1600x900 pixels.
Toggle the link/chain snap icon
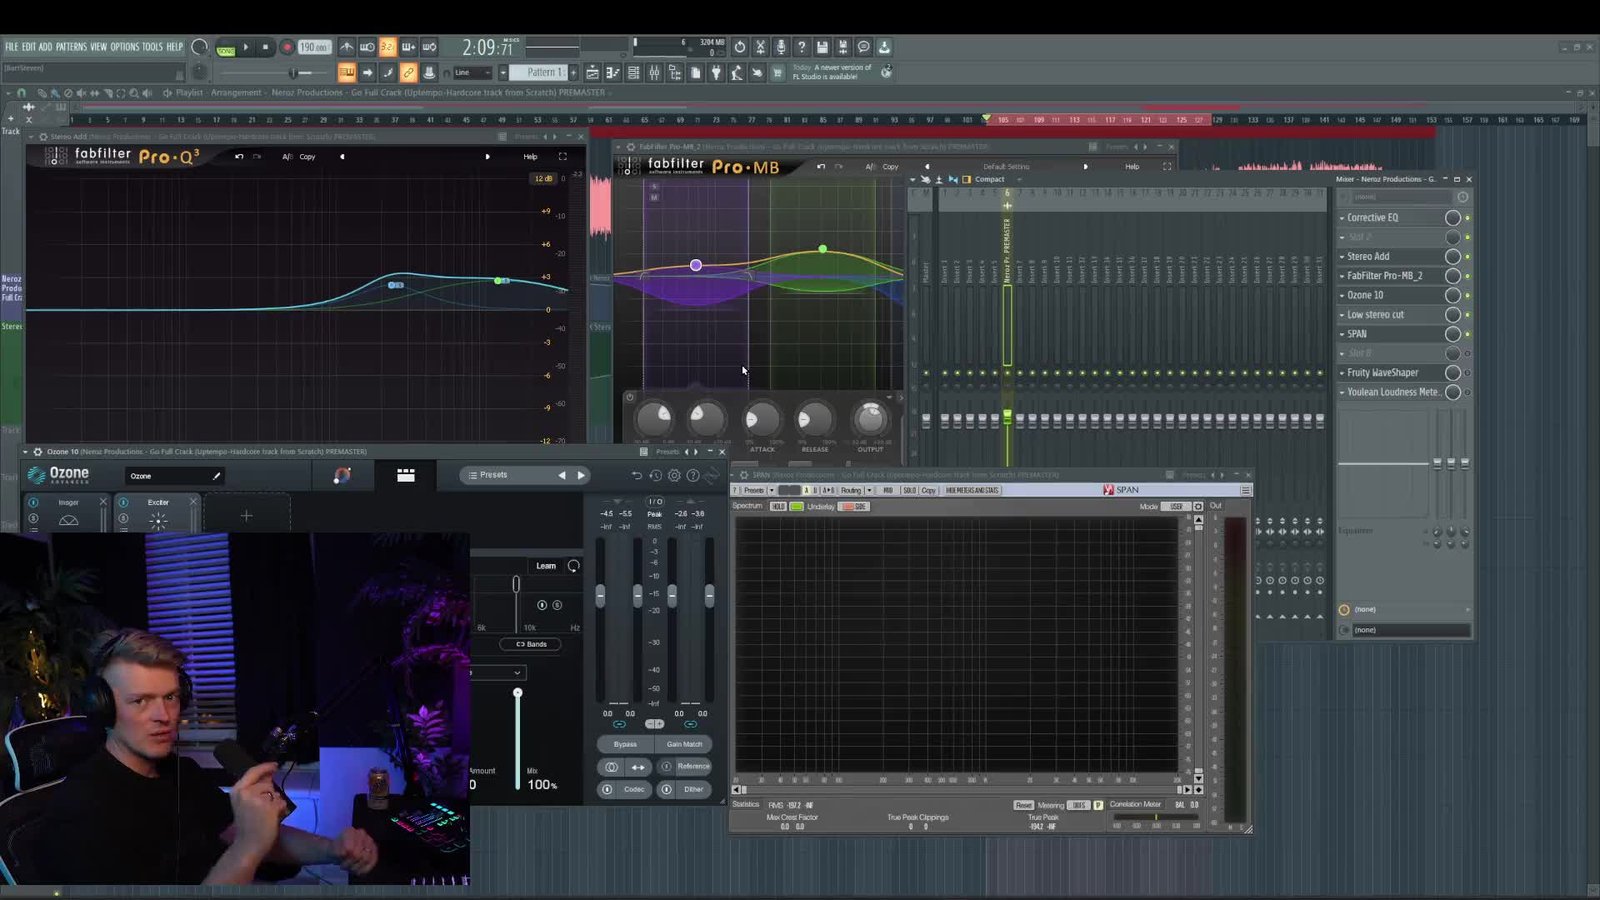tap(408, 72)
